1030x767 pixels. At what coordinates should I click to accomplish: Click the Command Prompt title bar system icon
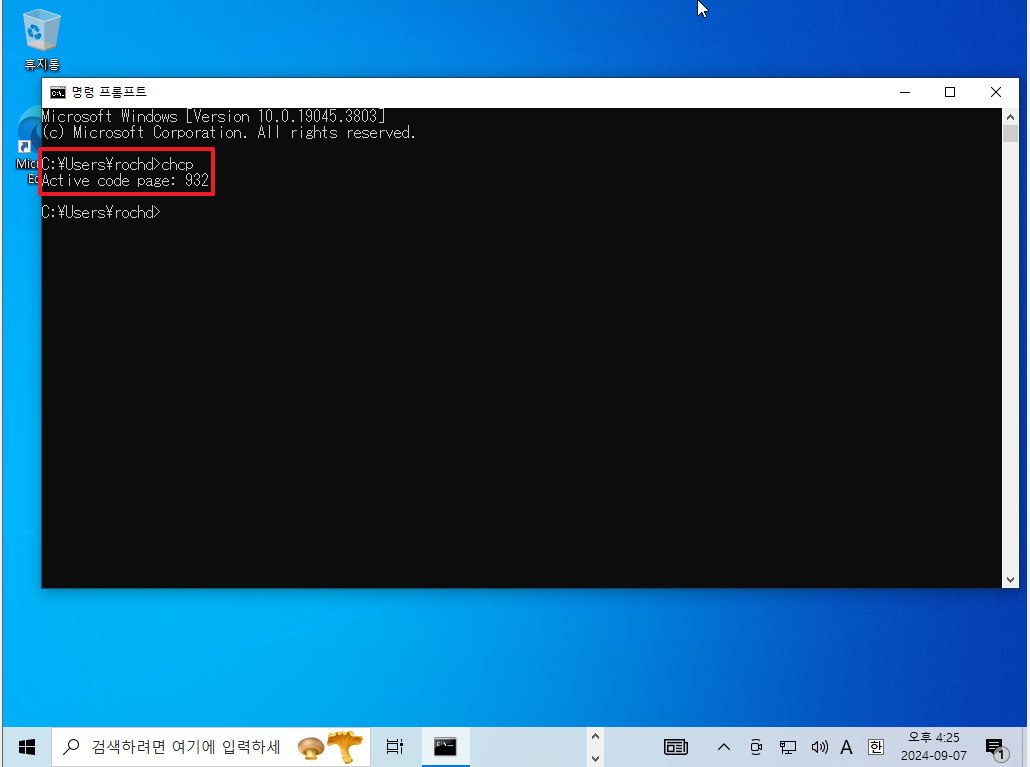58,93
